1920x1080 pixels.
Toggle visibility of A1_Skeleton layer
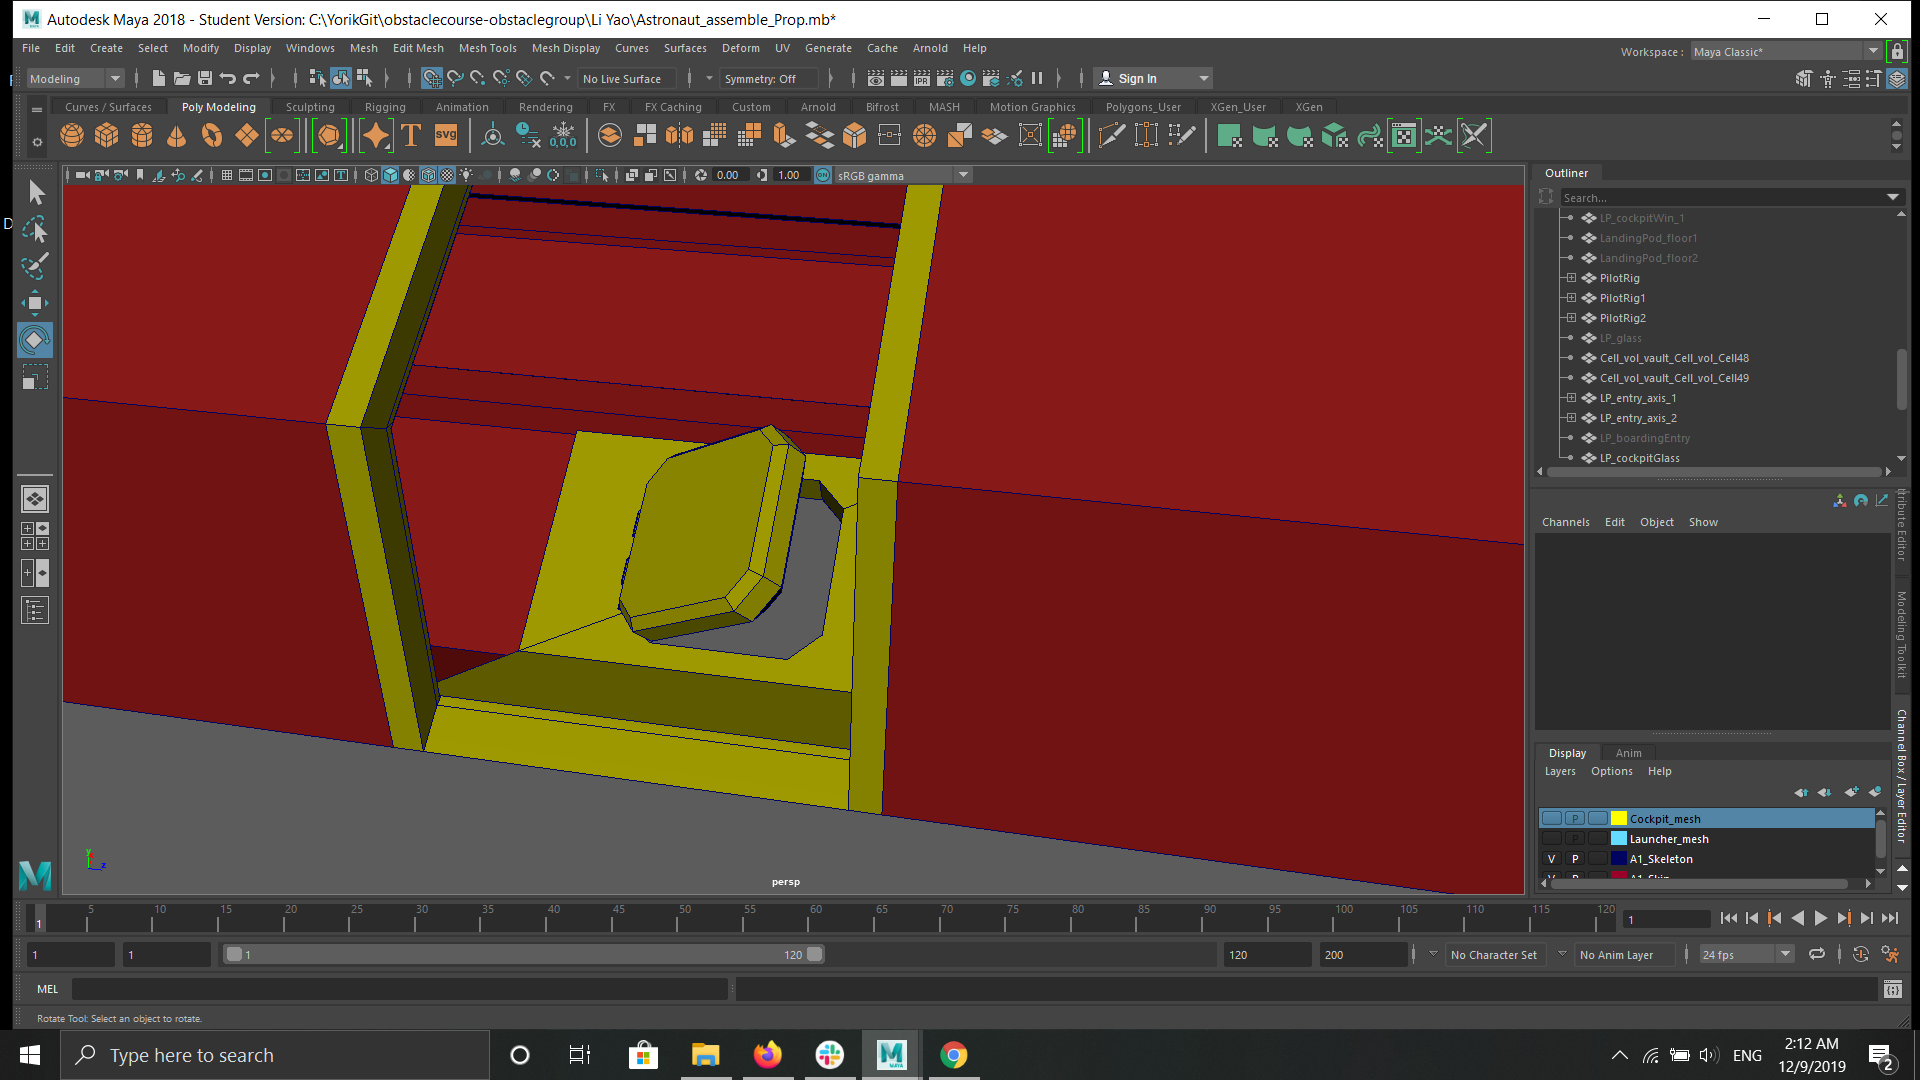click(1551, 859)
